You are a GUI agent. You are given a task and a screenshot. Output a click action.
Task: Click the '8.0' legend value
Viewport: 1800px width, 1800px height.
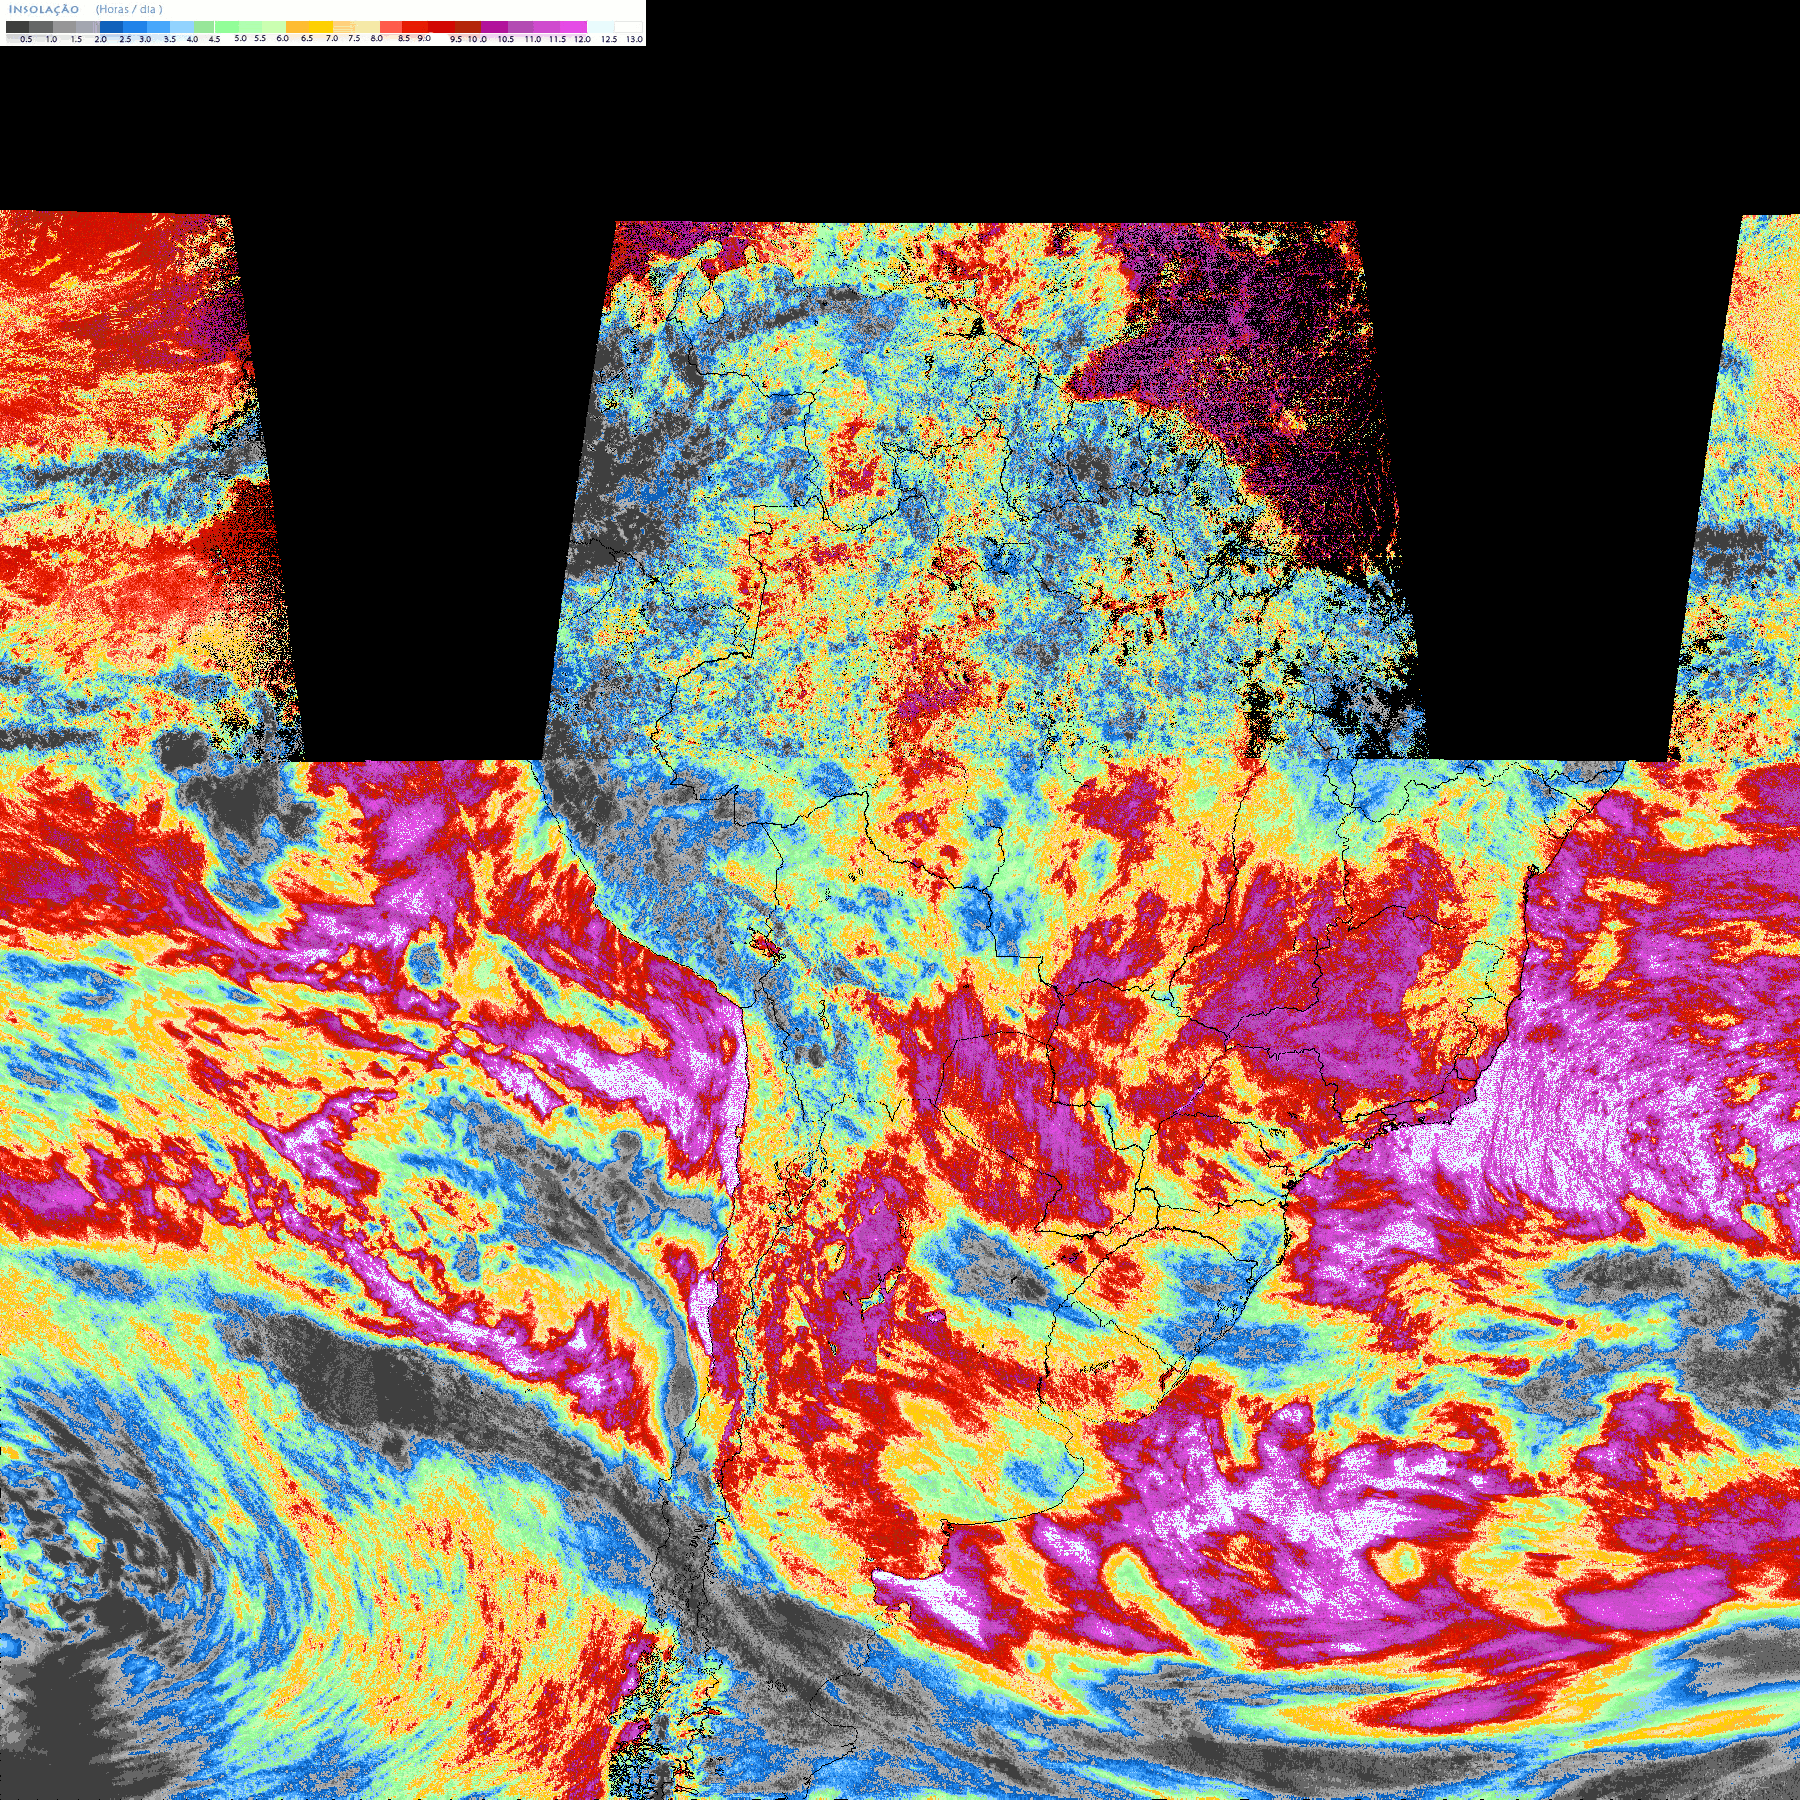pos(377,38)
